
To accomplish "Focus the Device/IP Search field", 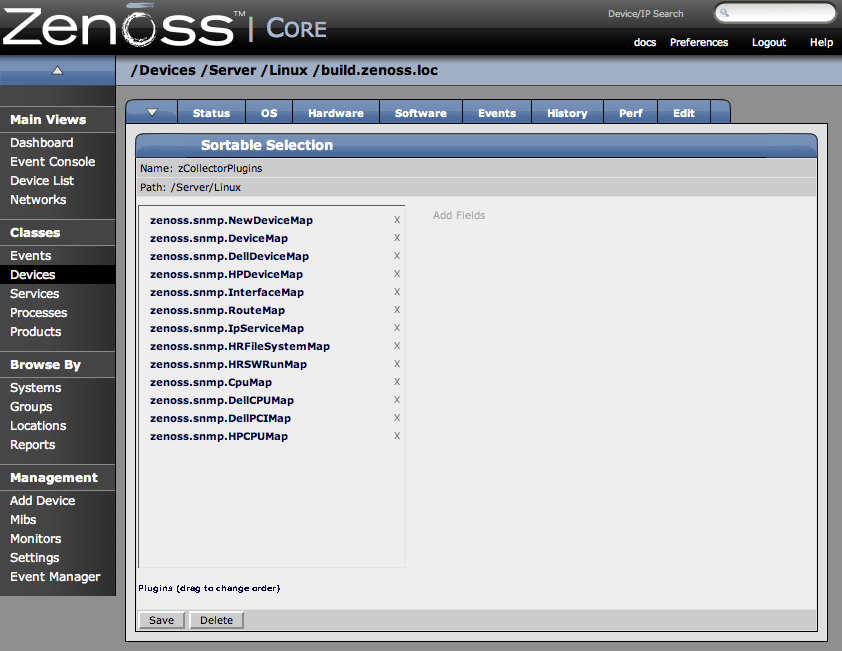I will 775,13.
